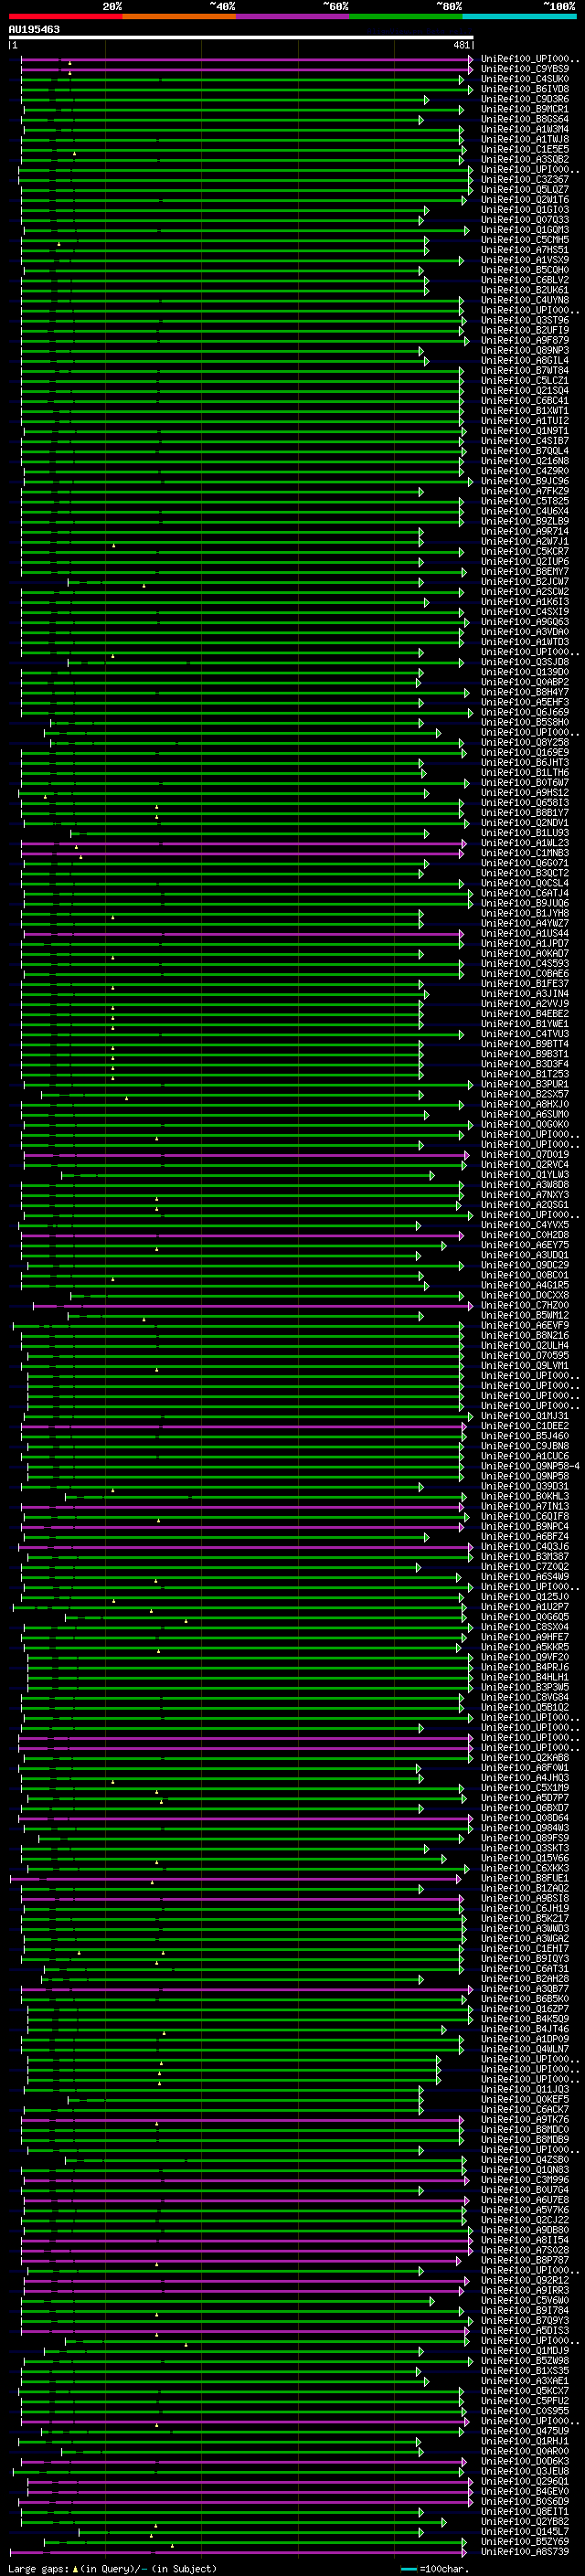Click hit UniRef100_Q2ULH4
The height and width of the screenshot is (2576, 585).
525,1346
